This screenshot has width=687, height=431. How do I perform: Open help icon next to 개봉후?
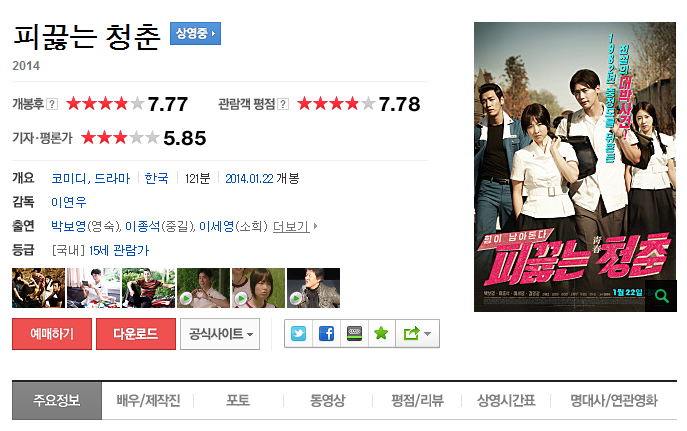click(52, 104)
